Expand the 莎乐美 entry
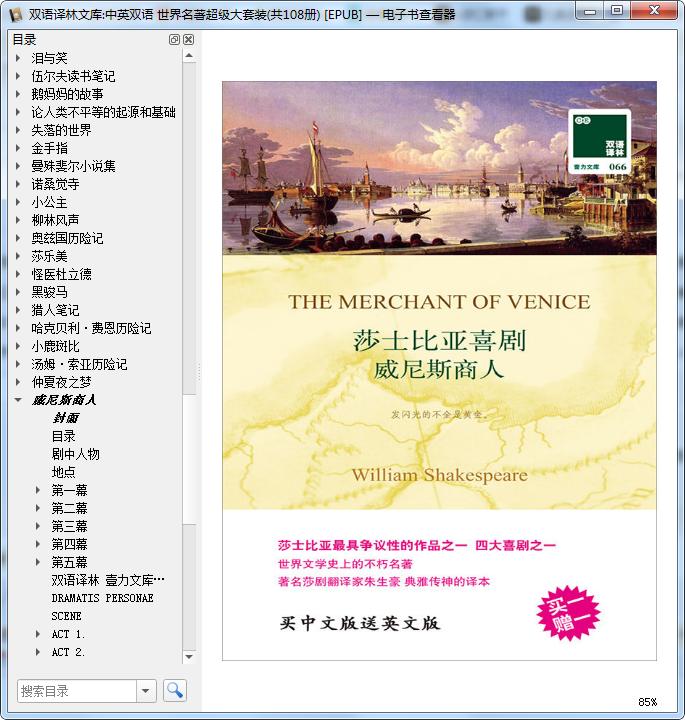 click(18, 256)
